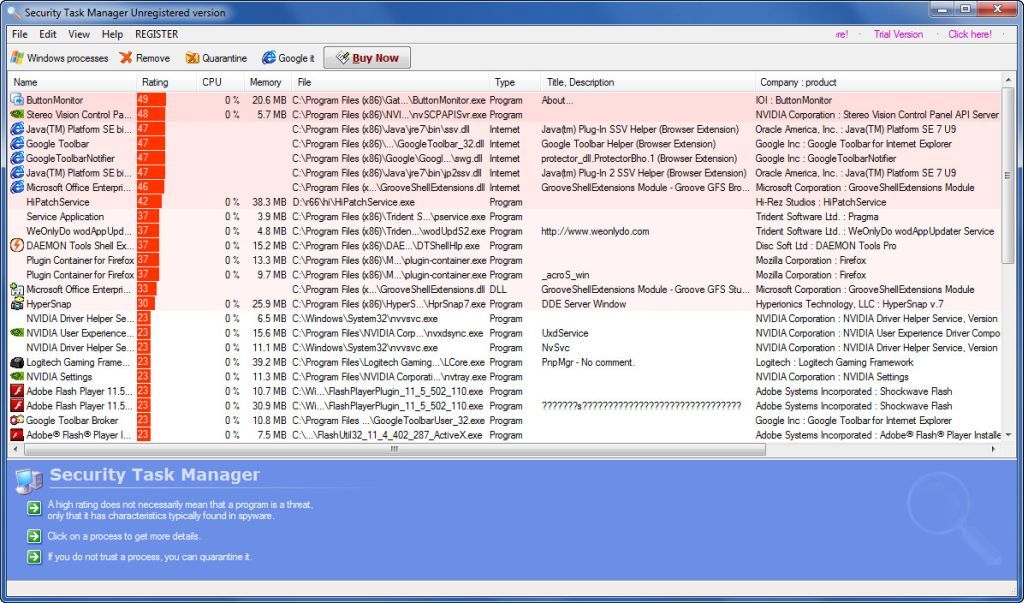Click green arrow beside 'Click on a process'
This screenshot has width=1024, height=603.
coord(34,536)
